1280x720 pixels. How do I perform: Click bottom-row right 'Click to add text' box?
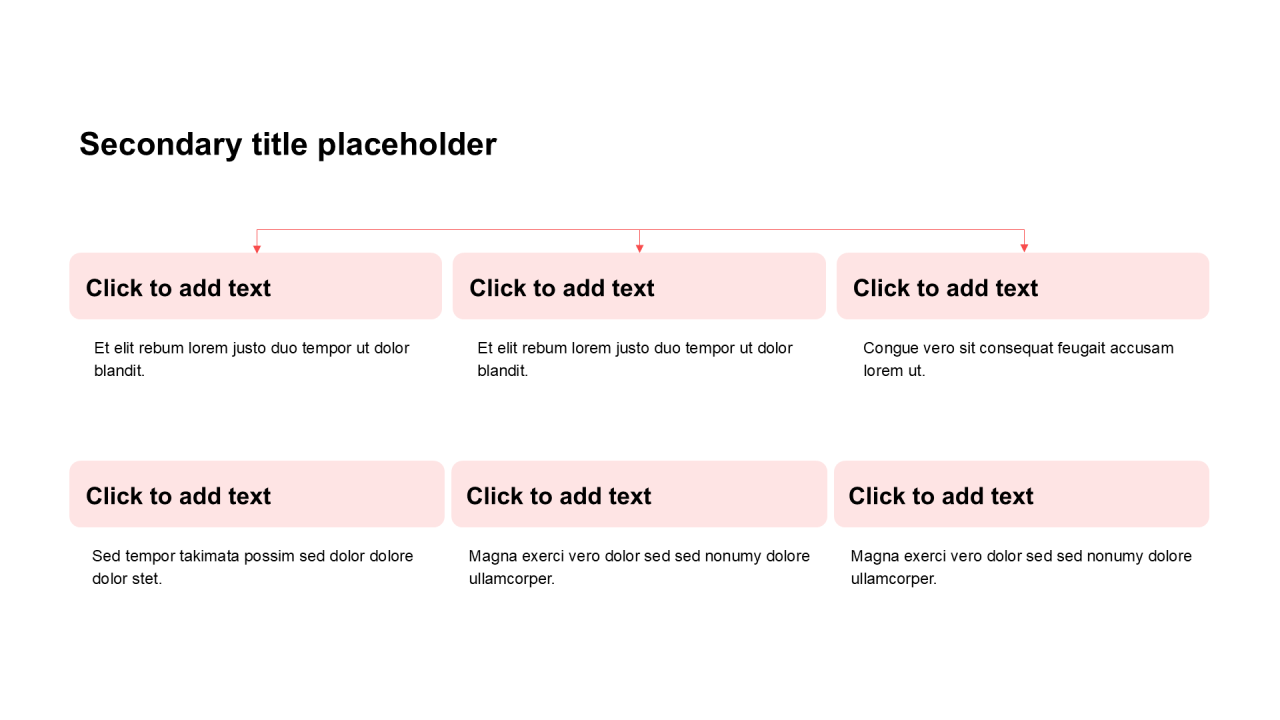point(1021,495)
